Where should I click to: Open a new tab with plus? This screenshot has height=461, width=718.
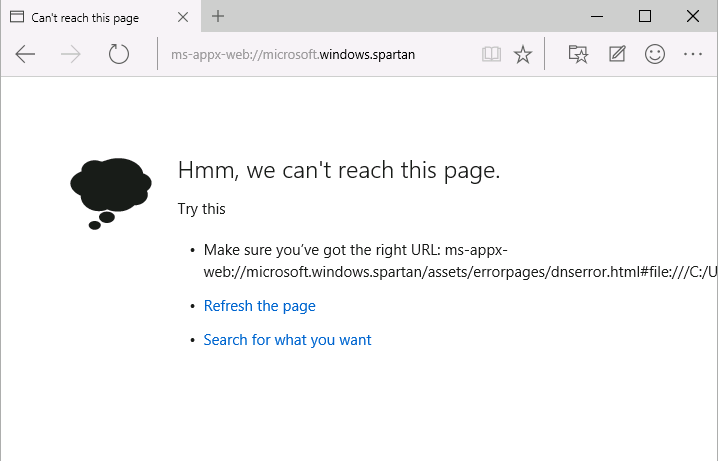click(x=218, y=16)
